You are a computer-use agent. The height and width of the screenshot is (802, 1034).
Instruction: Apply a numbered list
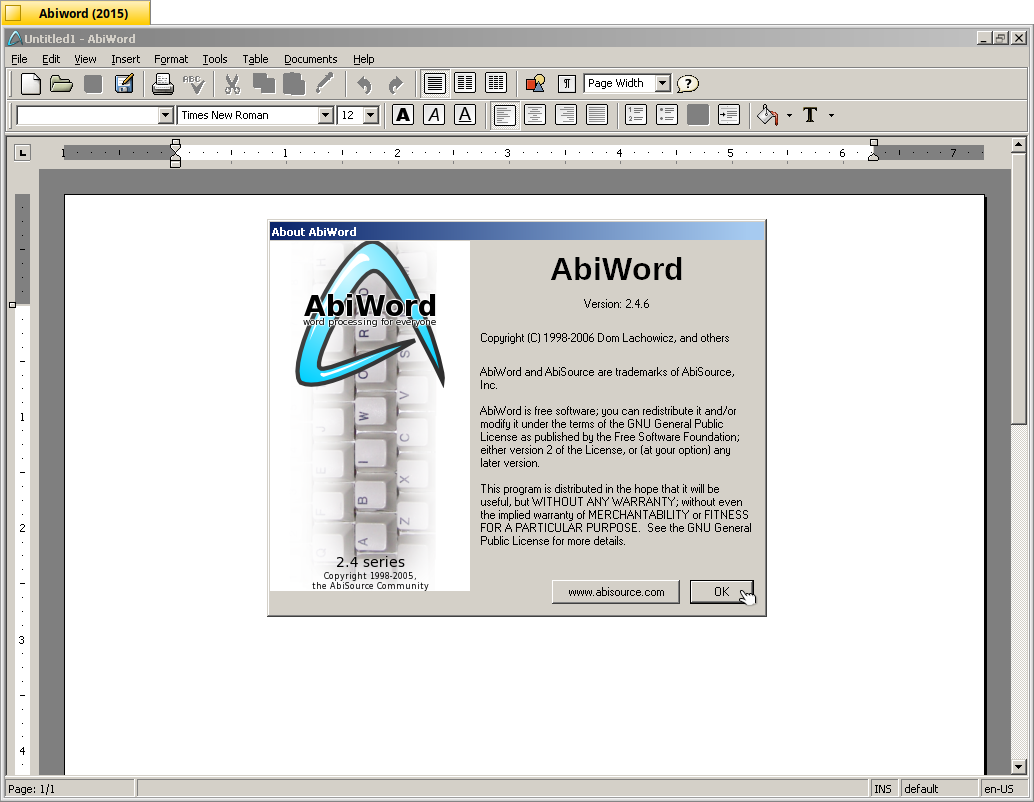point(636,115)
